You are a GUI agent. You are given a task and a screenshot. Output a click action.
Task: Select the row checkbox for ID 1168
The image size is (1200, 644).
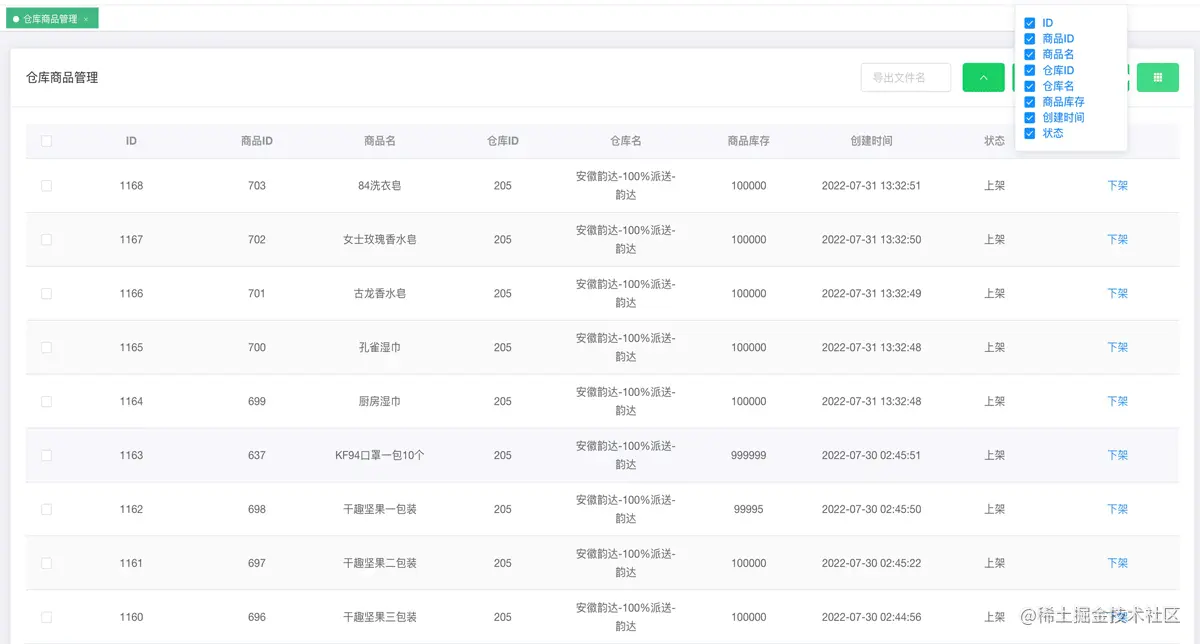[x=46, y=186]
